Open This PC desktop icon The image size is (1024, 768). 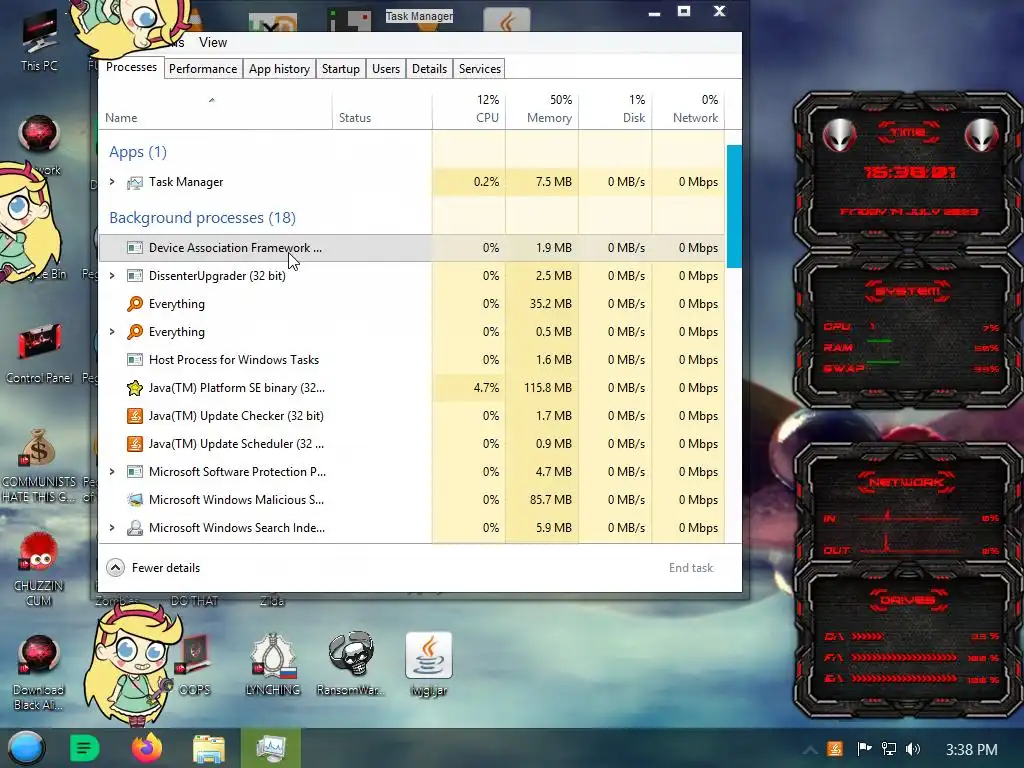point(39,42)
